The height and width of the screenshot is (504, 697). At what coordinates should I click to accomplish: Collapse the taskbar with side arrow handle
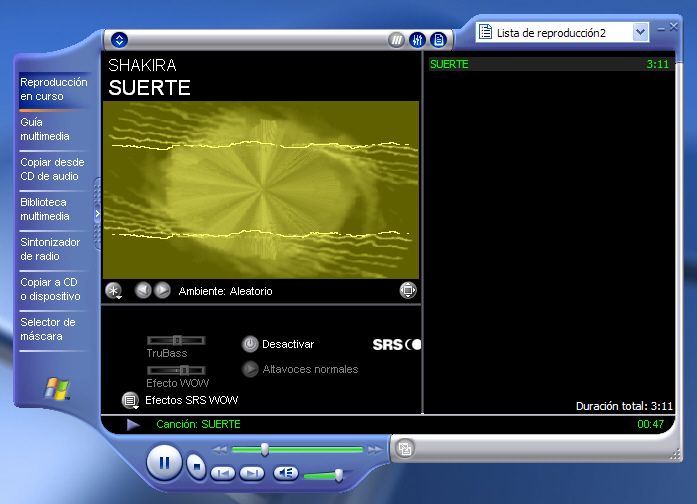pos(97,214)
